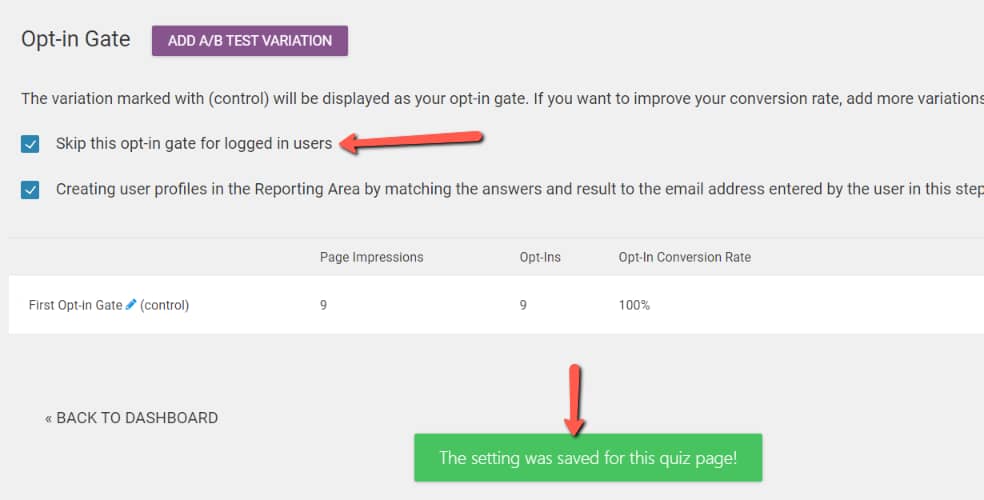Image resolution: width=984 pixels, height=500 pixels.
Task: Uncheck Skip this opt-in gate for logged in users
Action: [30, 144]
